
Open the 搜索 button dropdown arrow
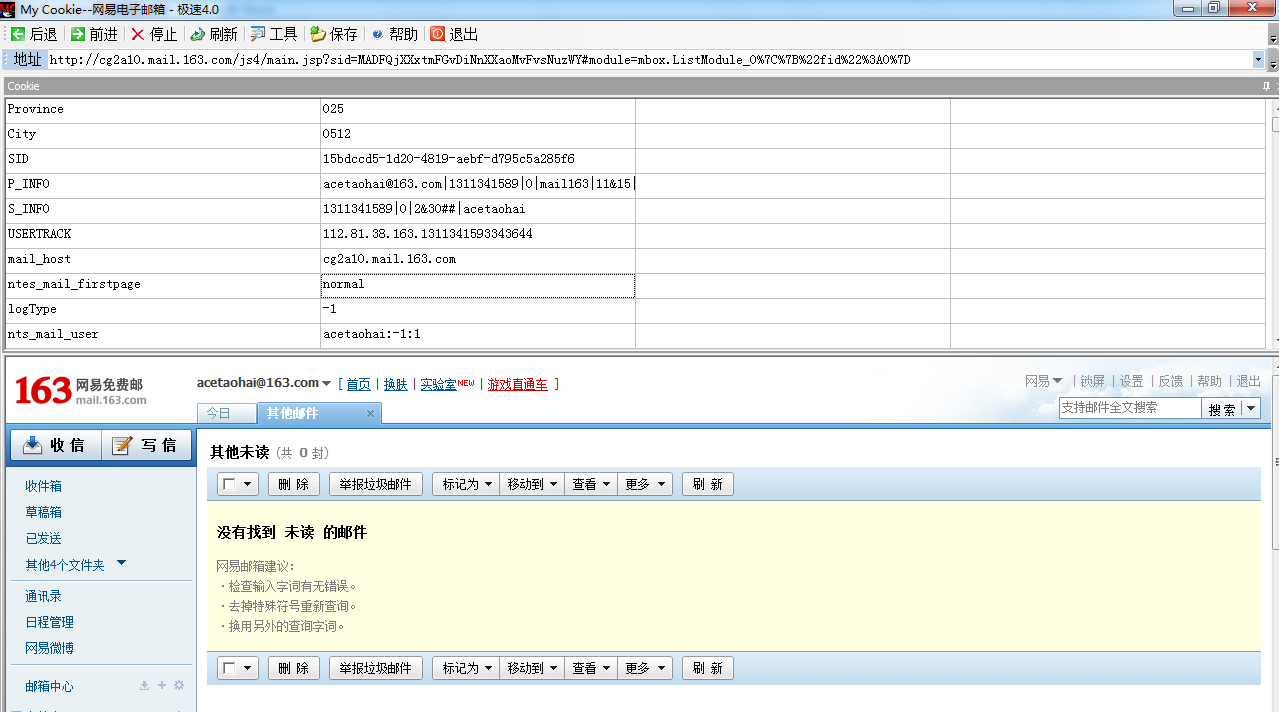click(1250, 409)
